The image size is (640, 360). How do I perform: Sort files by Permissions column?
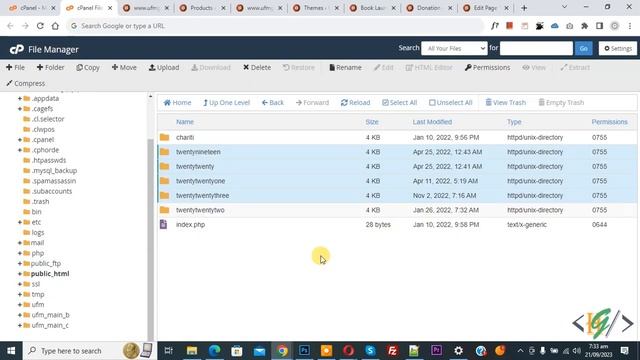point(609,122)
